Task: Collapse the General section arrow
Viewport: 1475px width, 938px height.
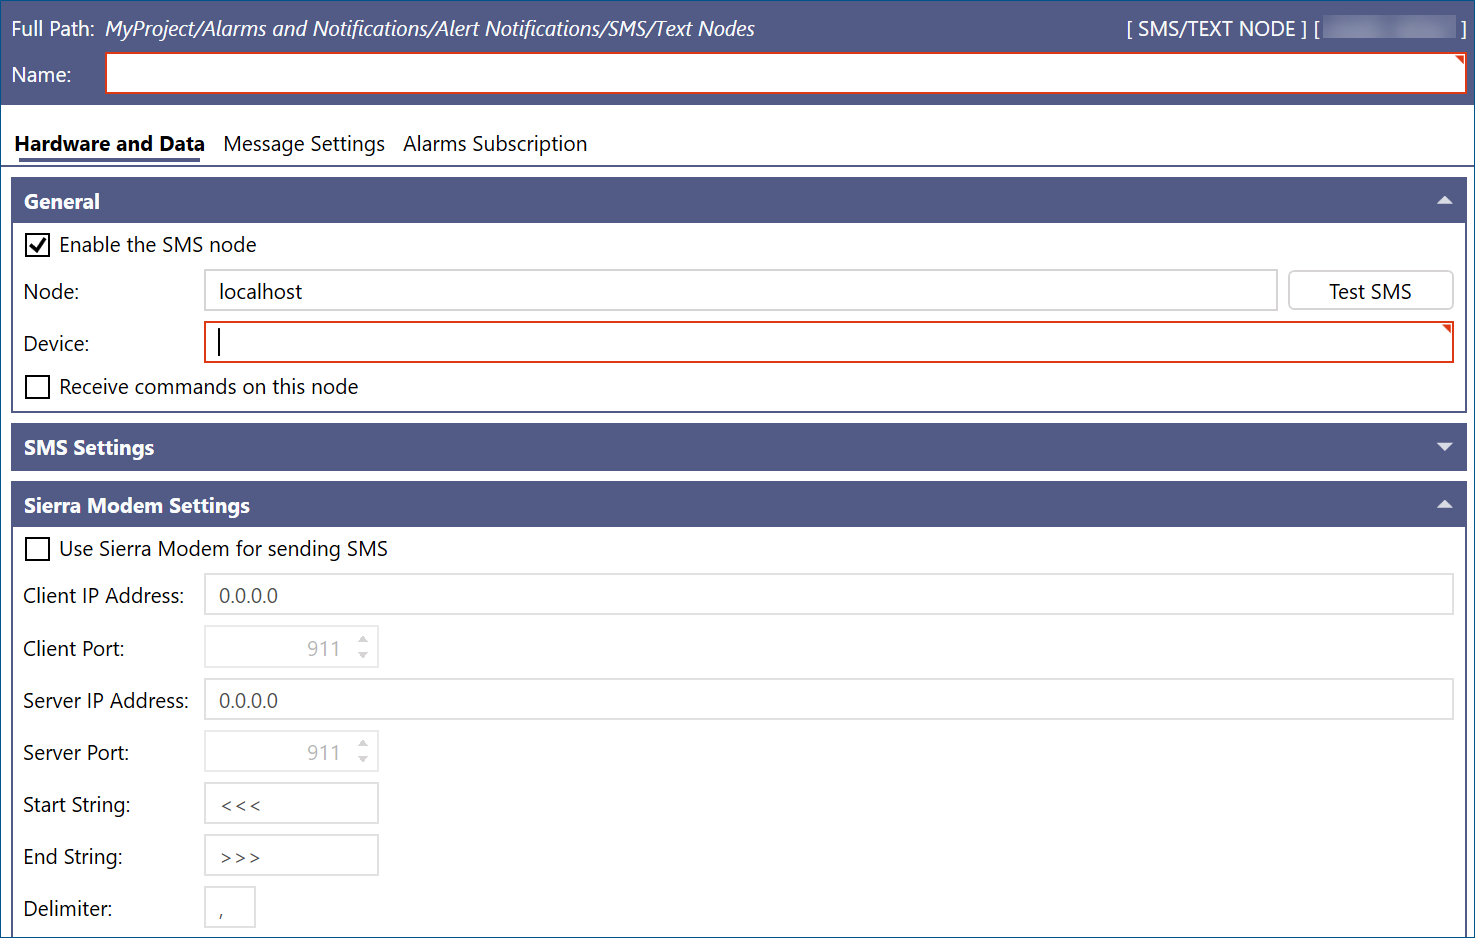Action: pyautogui.click(x=1444, y=201)
